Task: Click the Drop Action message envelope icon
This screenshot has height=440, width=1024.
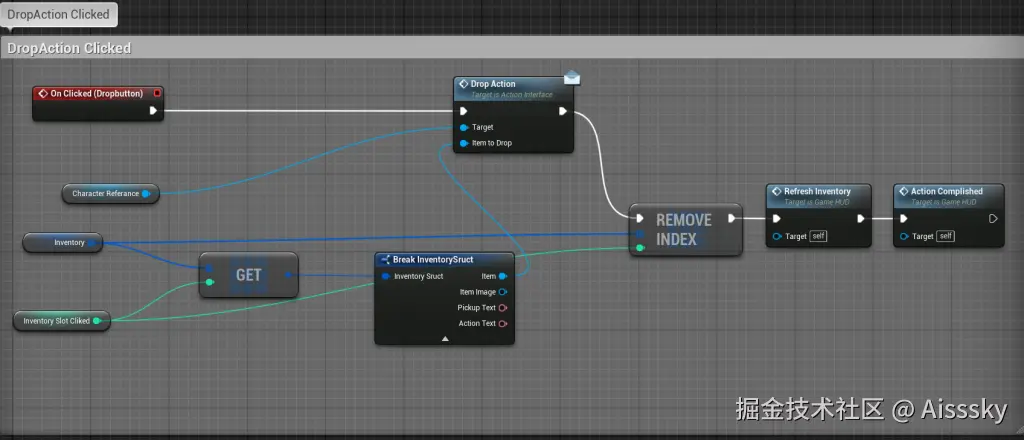Action: click(572, 78)
